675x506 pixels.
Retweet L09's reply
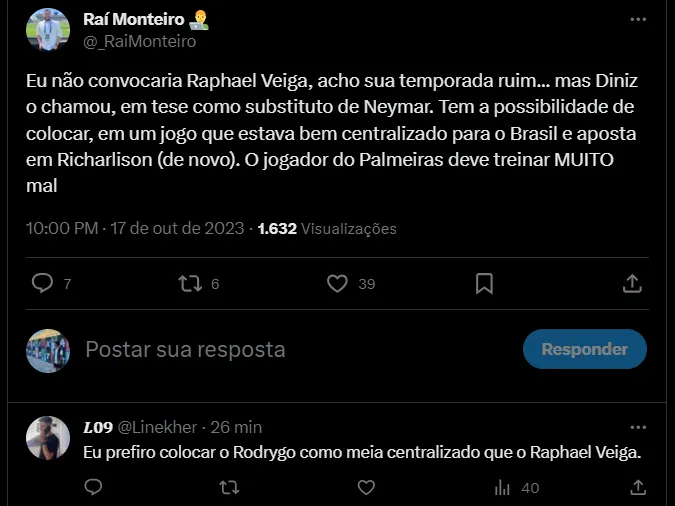(229, 488)
